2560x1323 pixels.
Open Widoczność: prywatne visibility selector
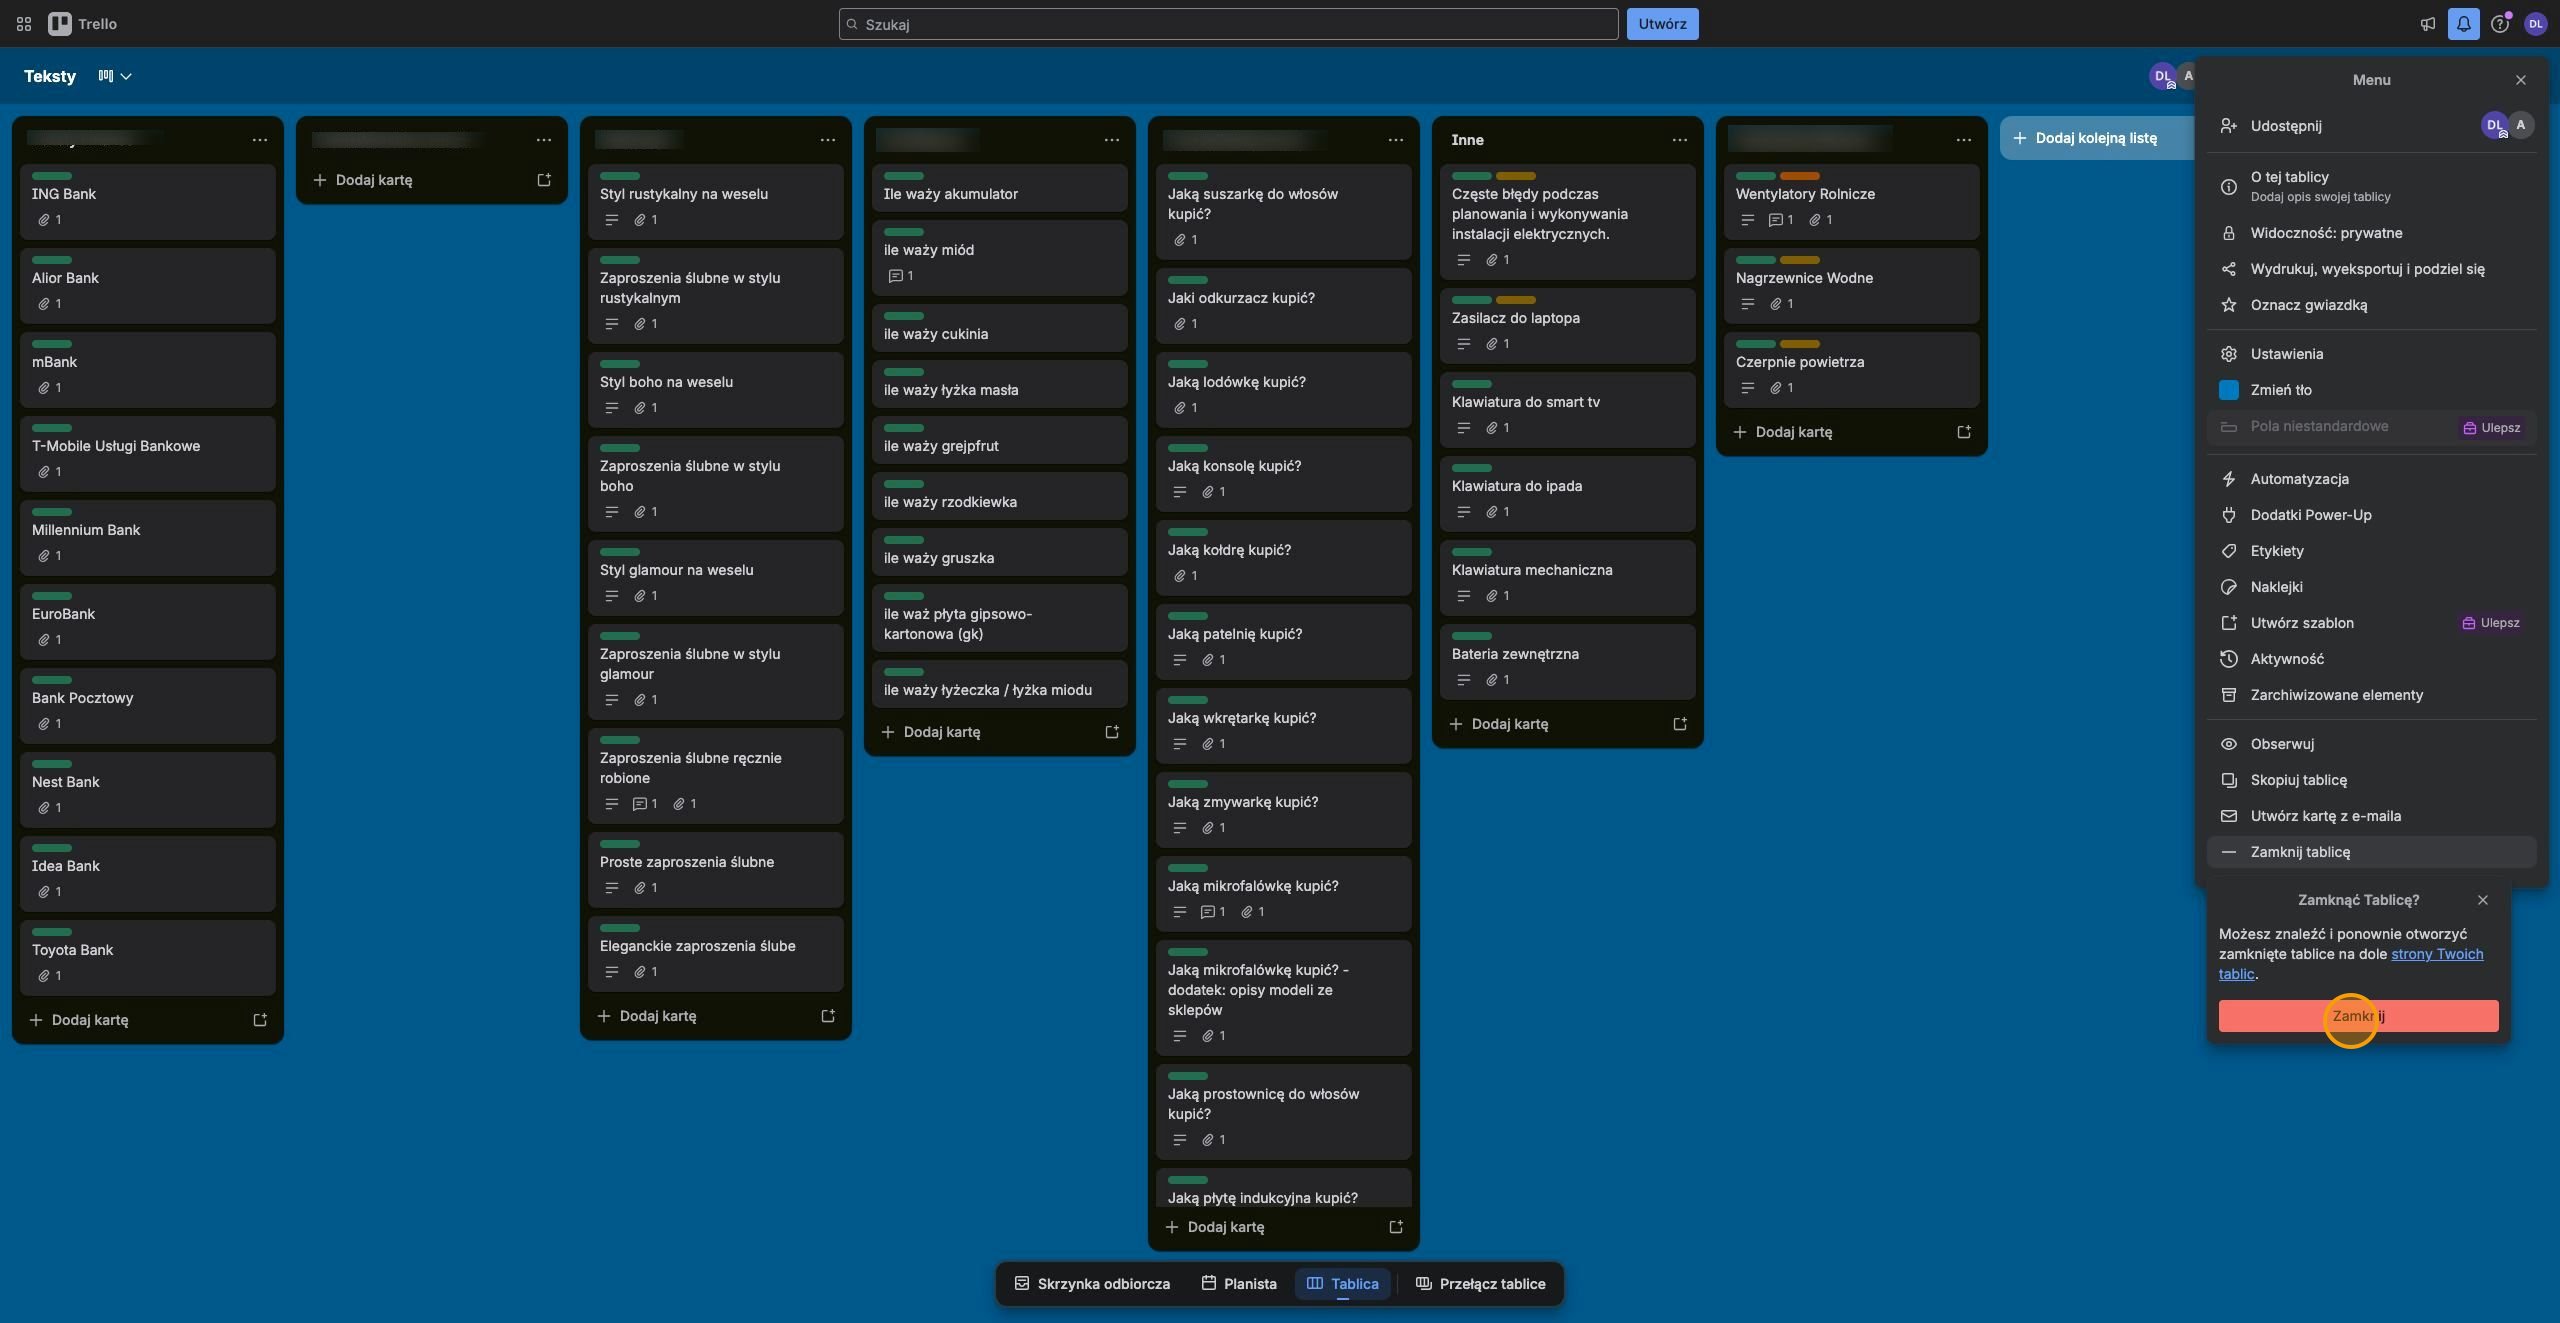(x=2371, y=233)
